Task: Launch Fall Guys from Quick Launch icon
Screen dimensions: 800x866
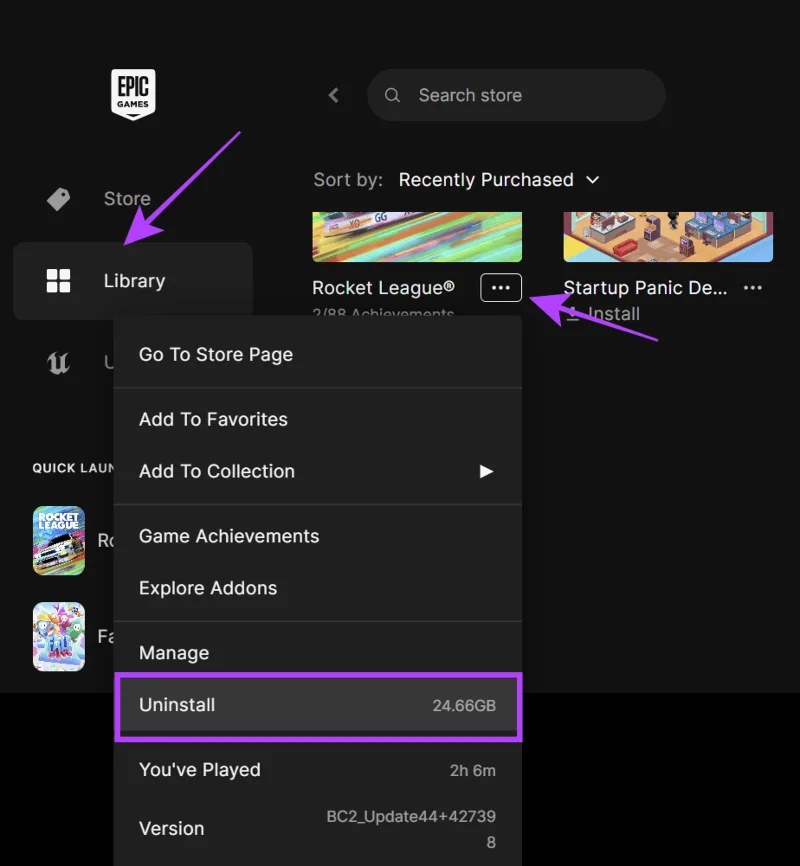Action: click(x=59, y=637)
